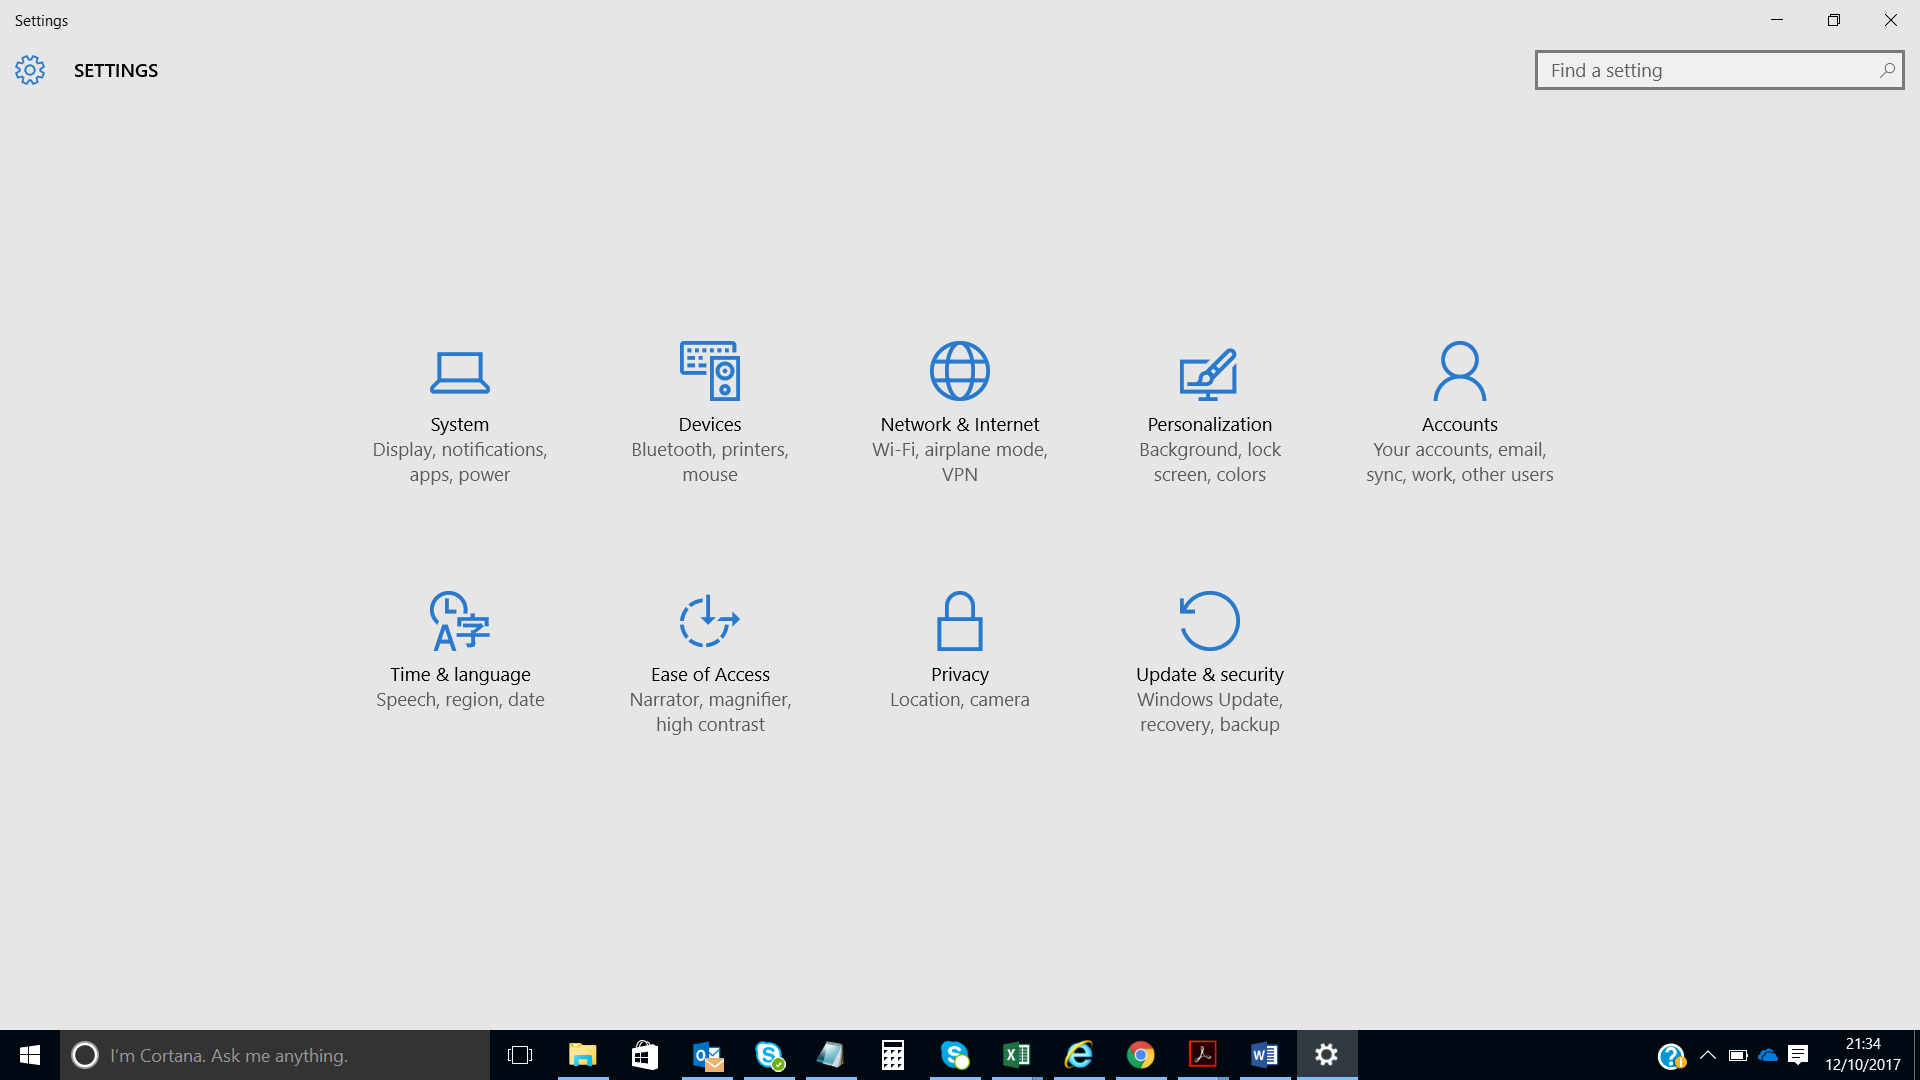1920x1080 pixels.
Task: Open Update & security settings
Action: (1210, 665)
